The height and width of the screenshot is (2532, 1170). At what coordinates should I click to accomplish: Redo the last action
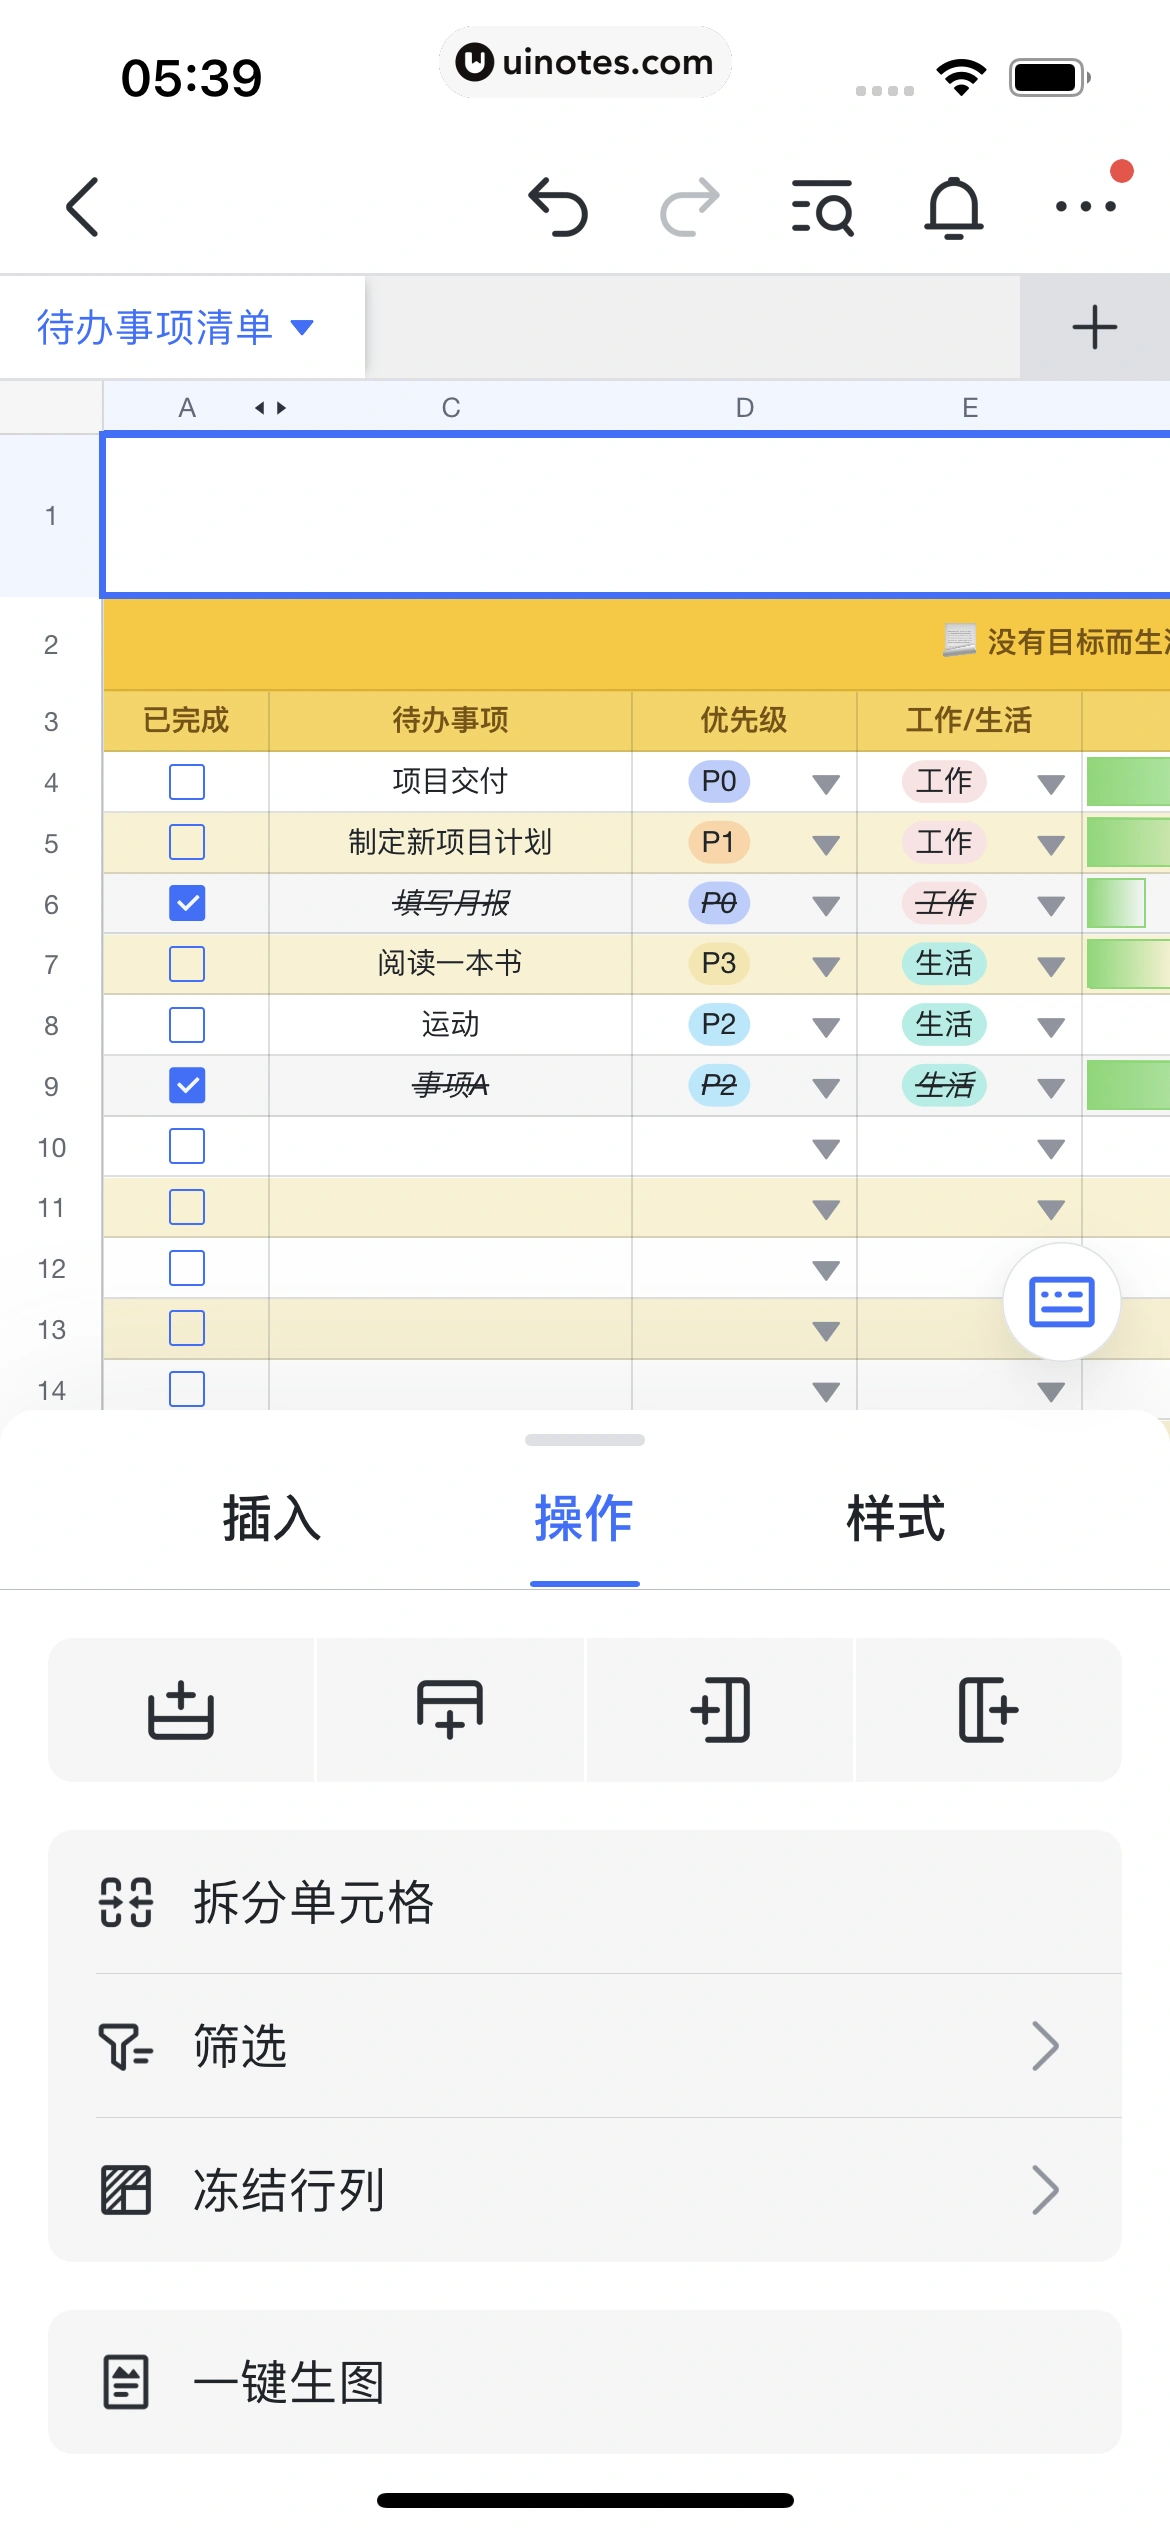point(690,207)
